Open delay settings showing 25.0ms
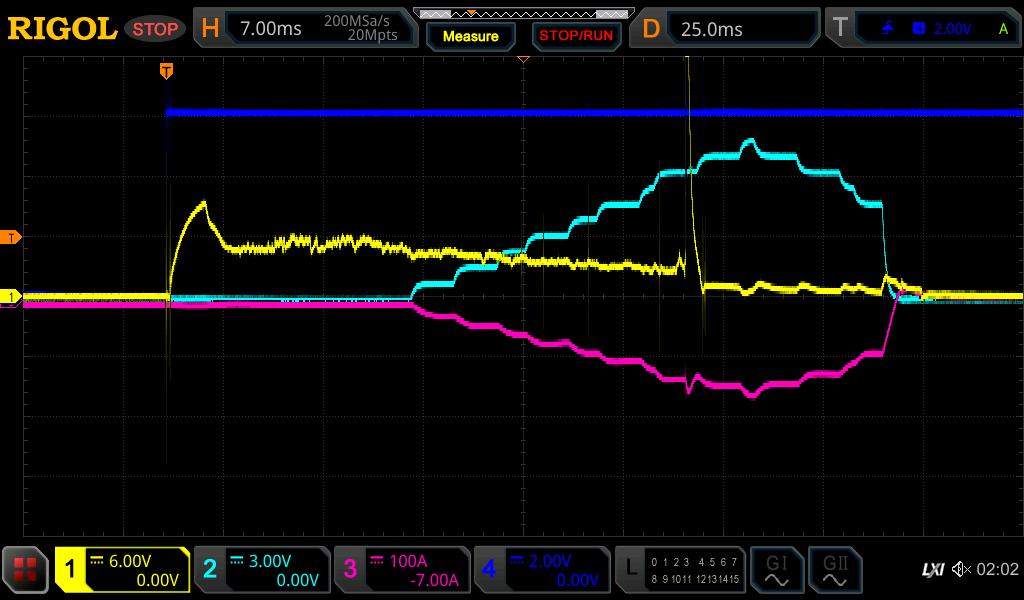 [726, 29]
